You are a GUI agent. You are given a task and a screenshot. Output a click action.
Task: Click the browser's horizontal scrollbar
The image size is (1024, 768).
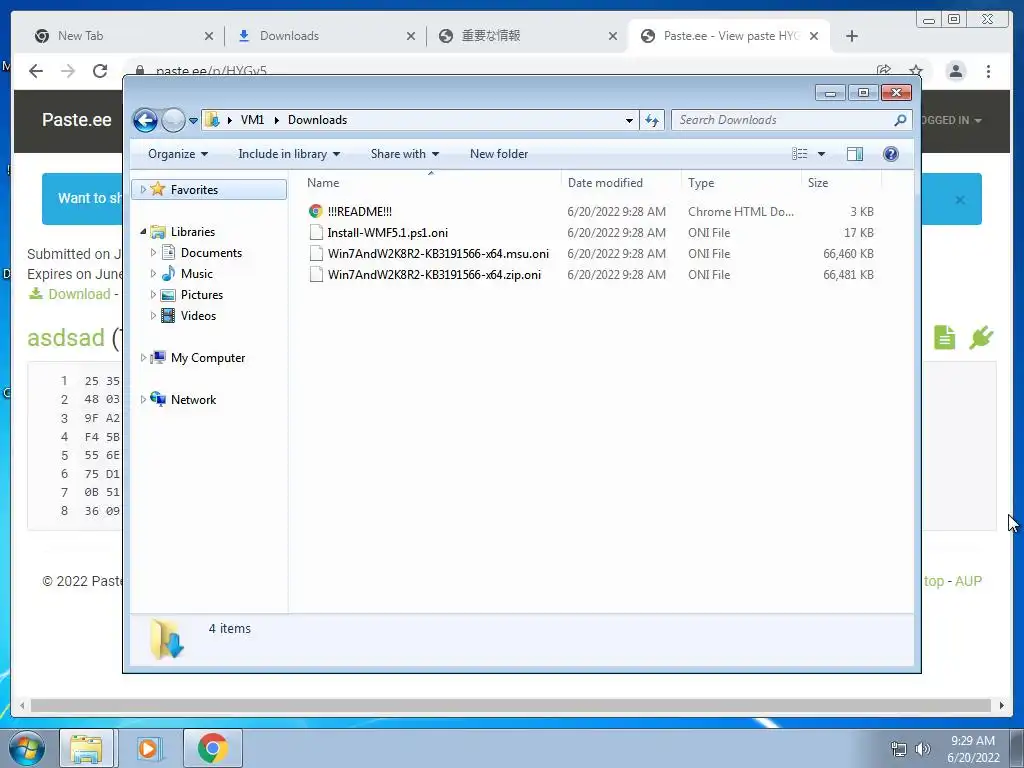[x=511, y=705]
